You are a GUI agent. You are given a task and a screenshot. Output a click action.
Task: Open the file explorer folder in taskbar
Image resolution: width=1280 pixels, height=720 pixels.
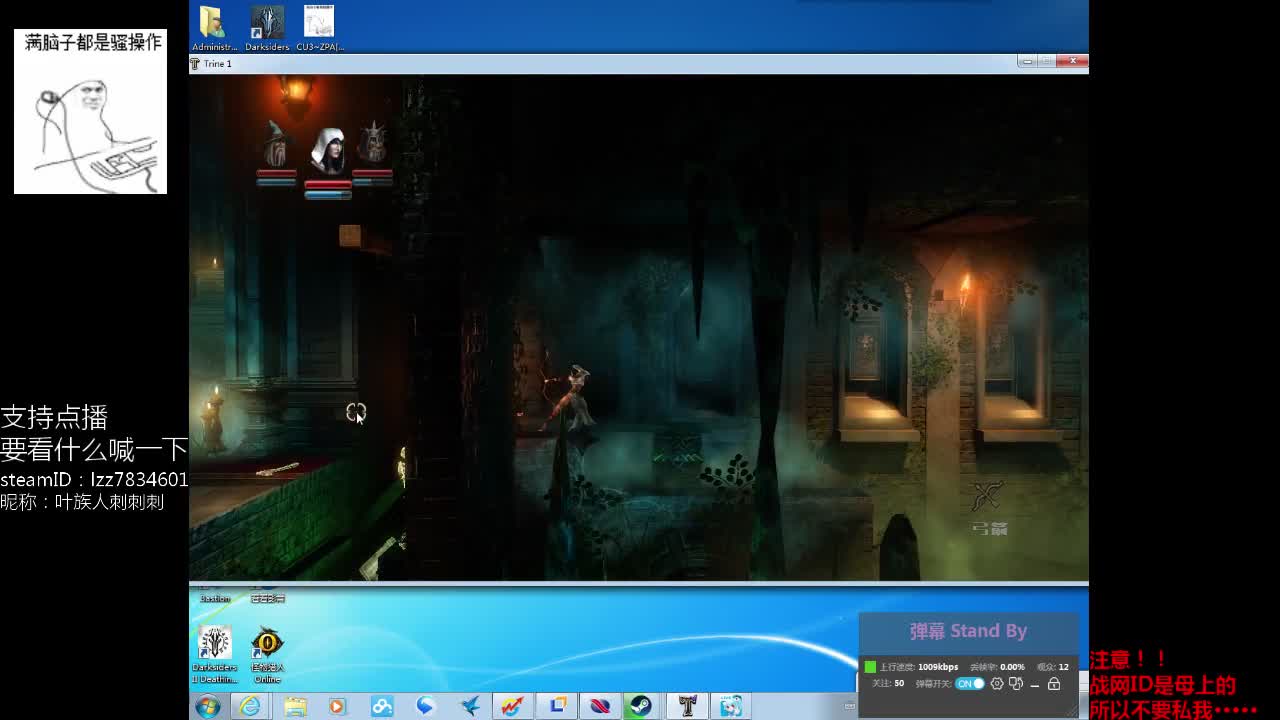tap(294, 707)
